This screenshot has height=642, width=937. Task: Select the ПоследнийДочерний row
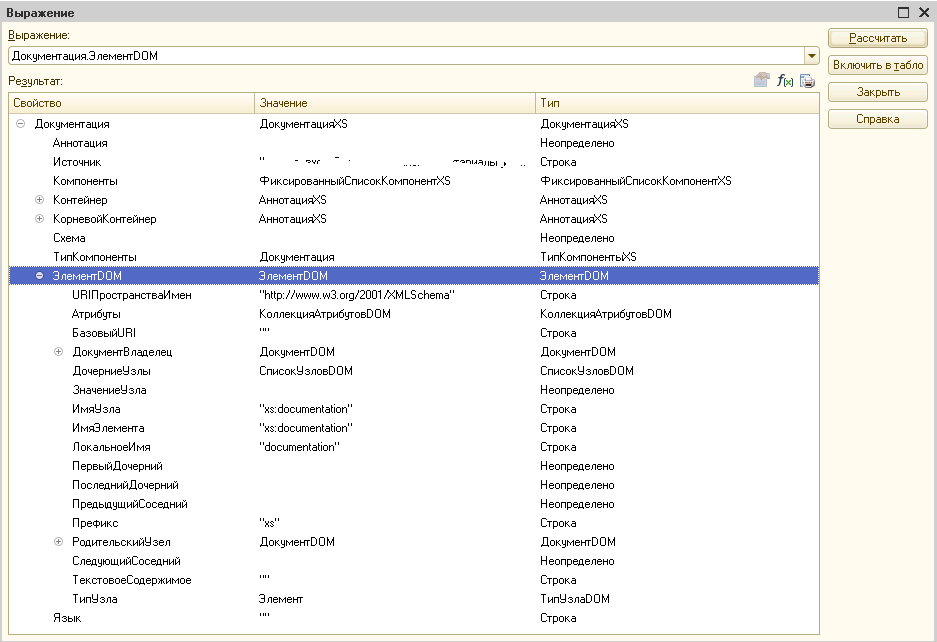[x=414, y=485]
